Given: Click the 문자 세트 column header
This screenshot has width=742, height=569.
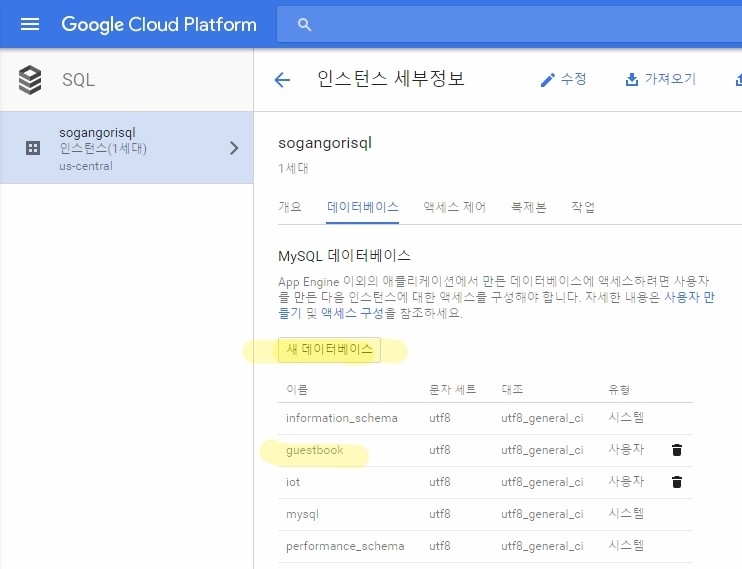Looking at the screenshot, I should [452, 390].
